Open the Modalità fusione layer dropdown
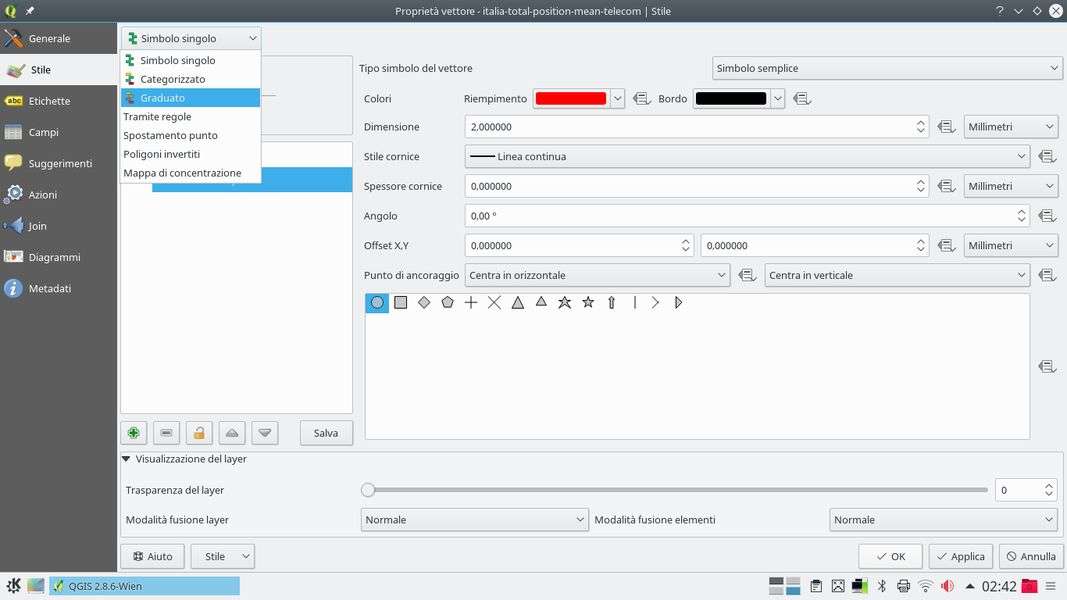1067x600 pixels. pyautogui.click(x=475, y=520)
